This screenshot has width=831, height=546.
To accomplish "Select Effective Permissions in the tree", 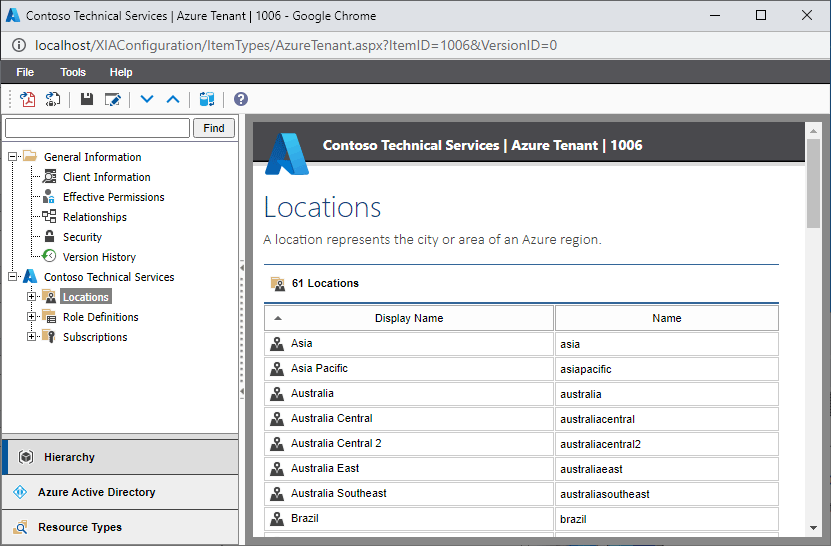I will 113,197.
